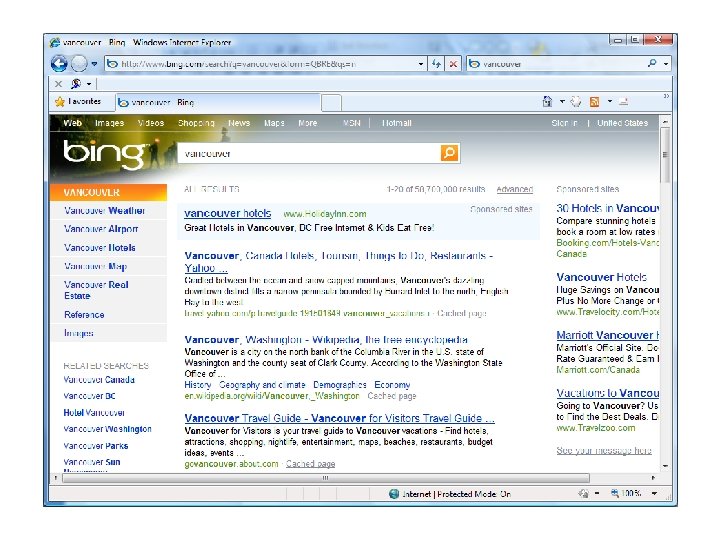The image size is (720, 540).
Task: Click the search magnifier toolbar icon
Action: pos(76,84)
